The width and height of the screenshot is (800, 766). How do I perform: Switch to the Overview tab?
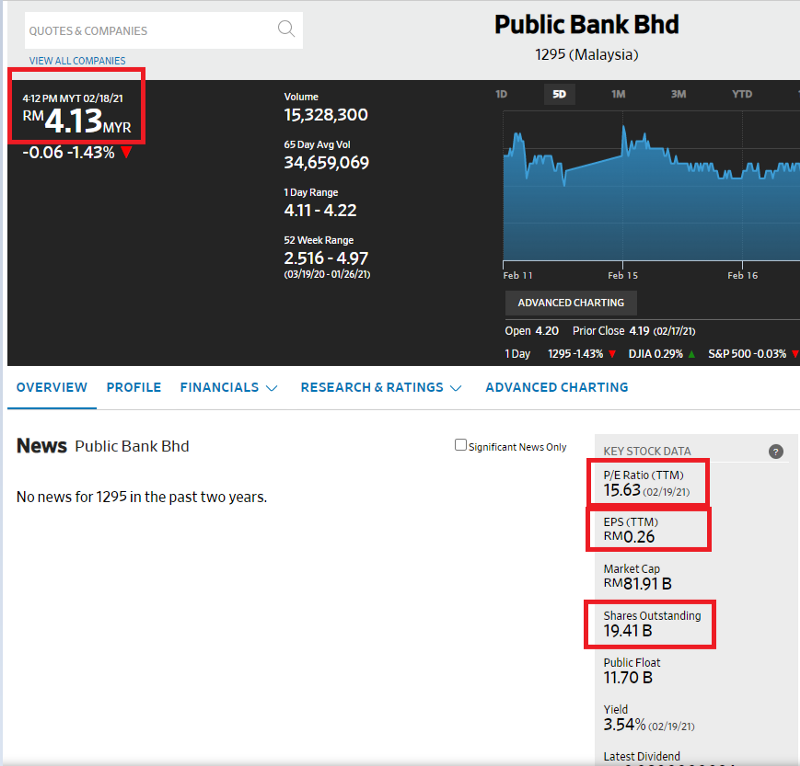[x=52, y=387]
